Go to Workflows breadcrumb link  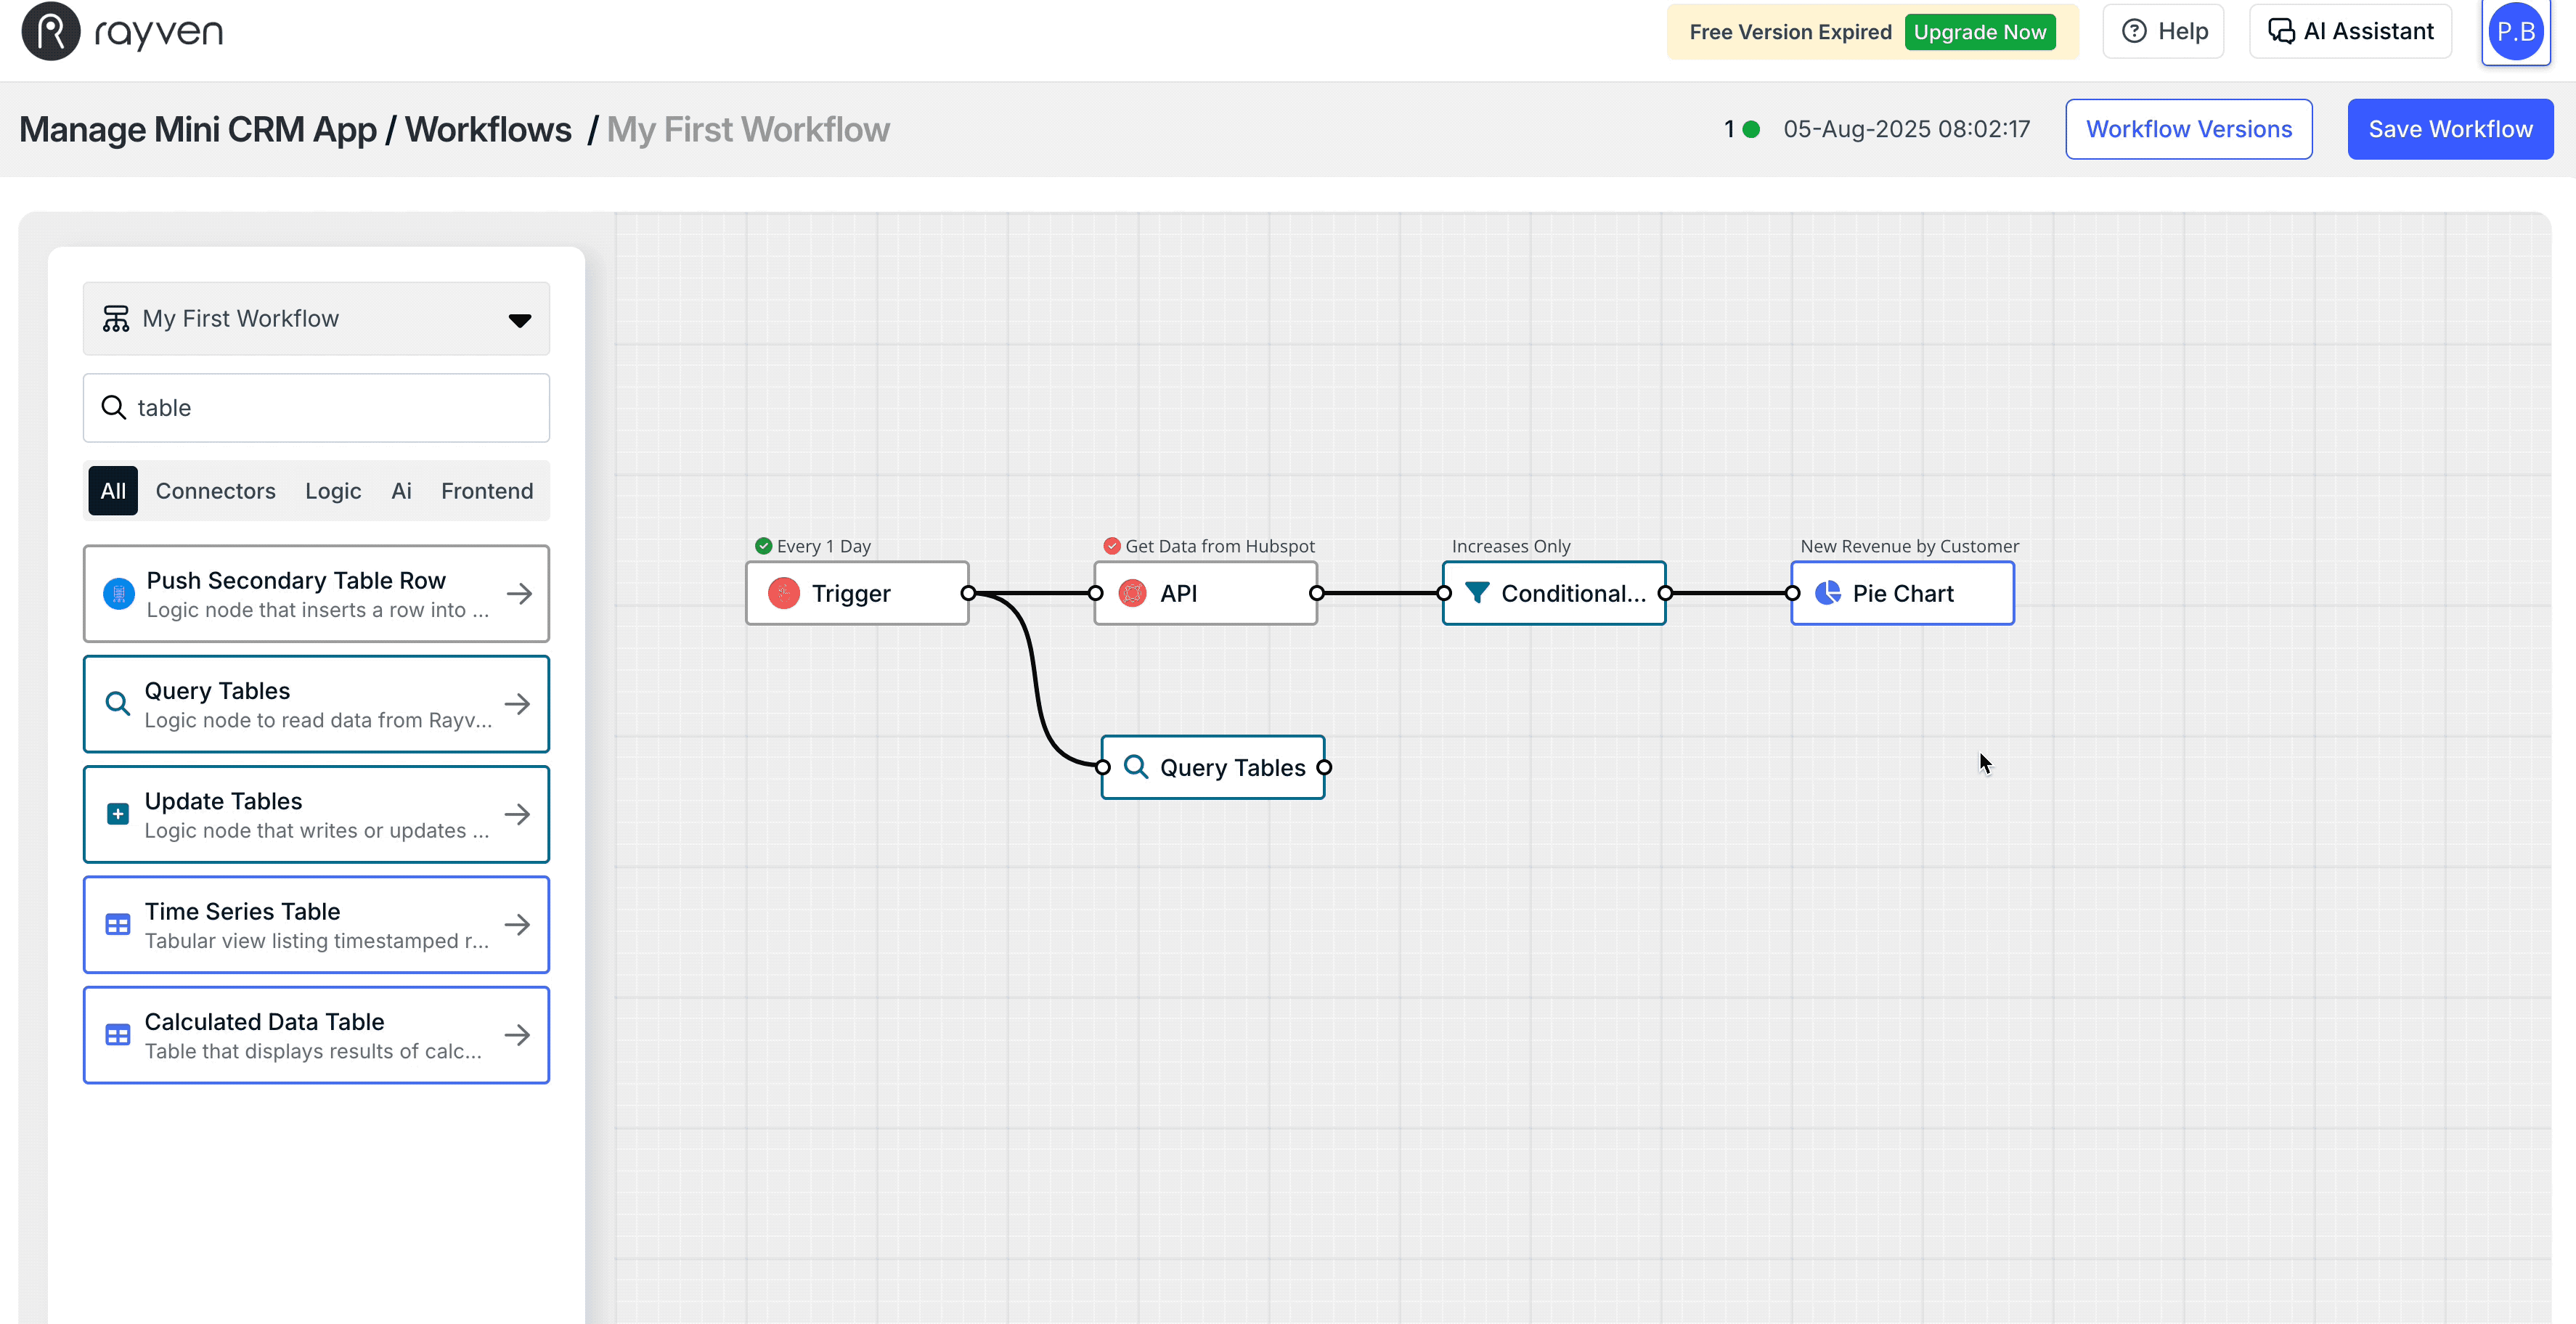click(x=488, y=130)
